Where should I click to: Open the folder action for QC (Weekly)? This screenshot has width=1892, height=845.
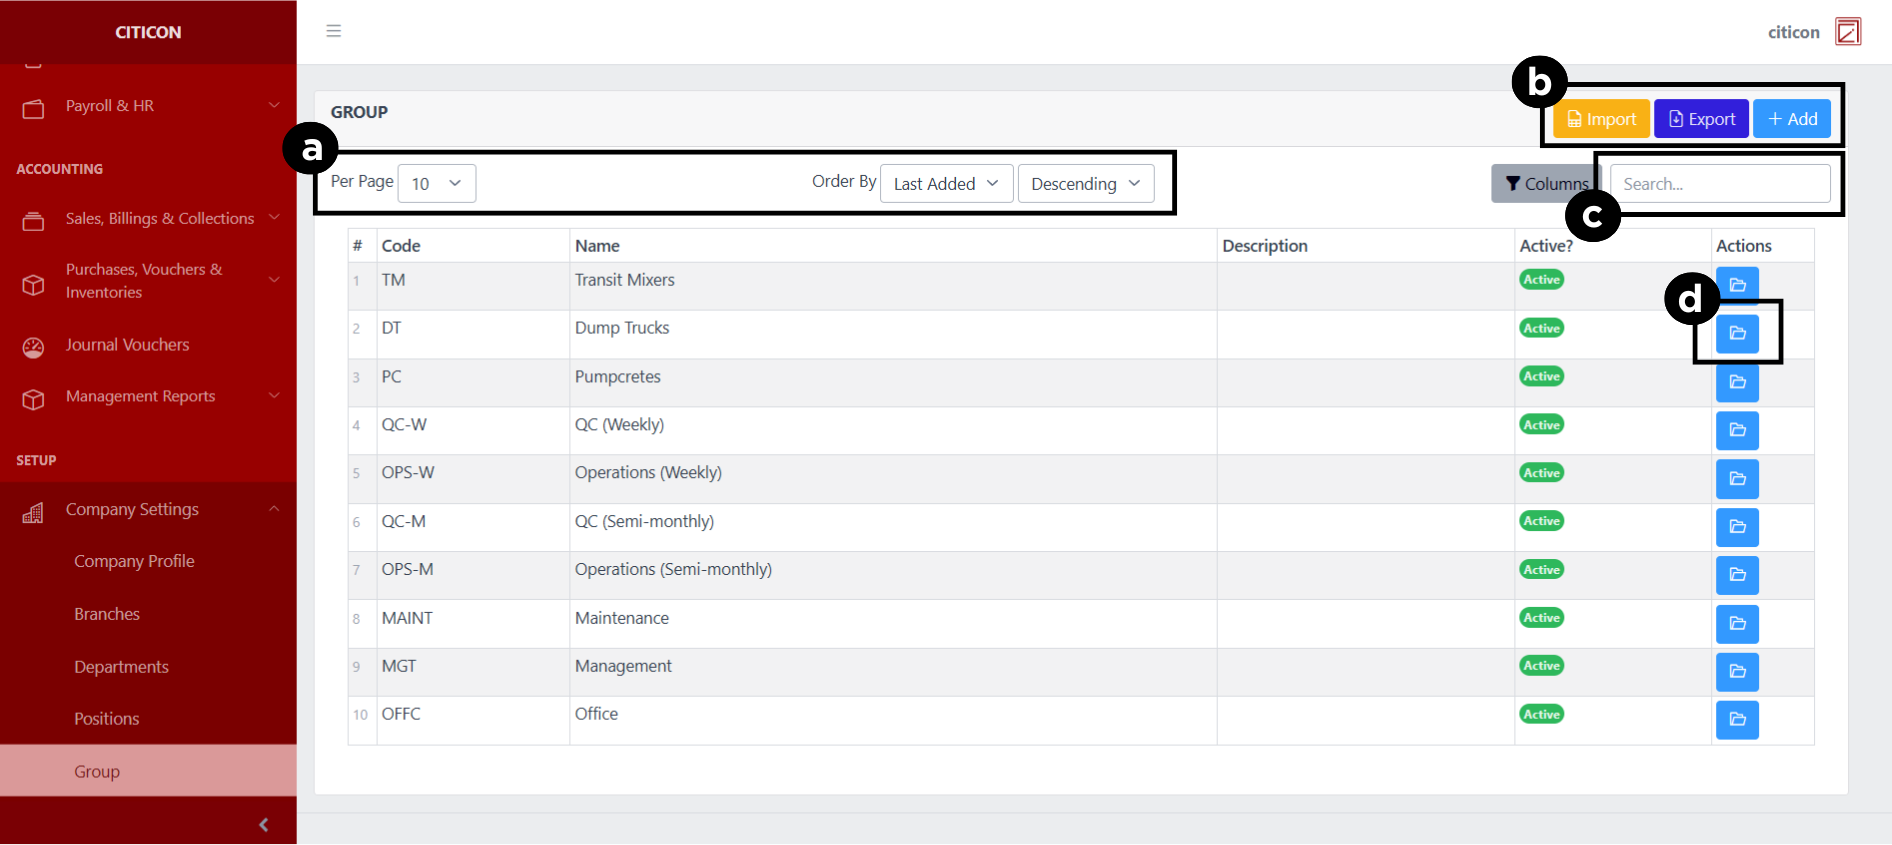click(1737, 430)
